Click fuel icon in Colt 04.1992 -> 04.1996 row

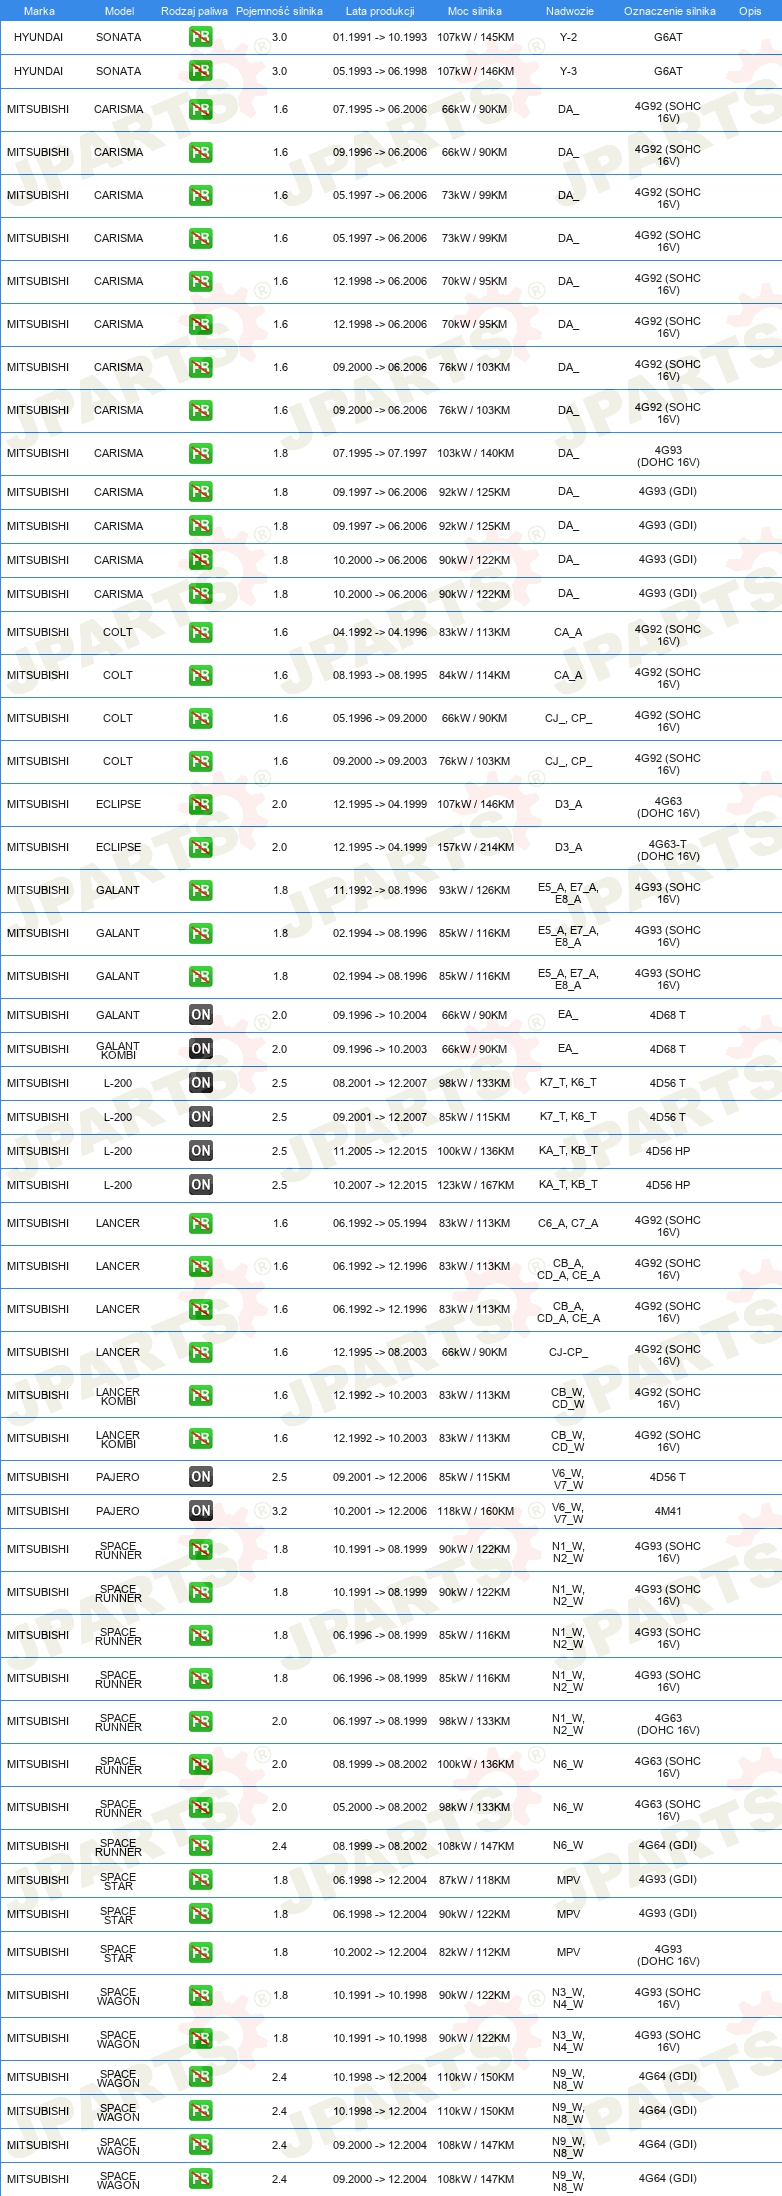pyautogui.click(x=200, y=633)
